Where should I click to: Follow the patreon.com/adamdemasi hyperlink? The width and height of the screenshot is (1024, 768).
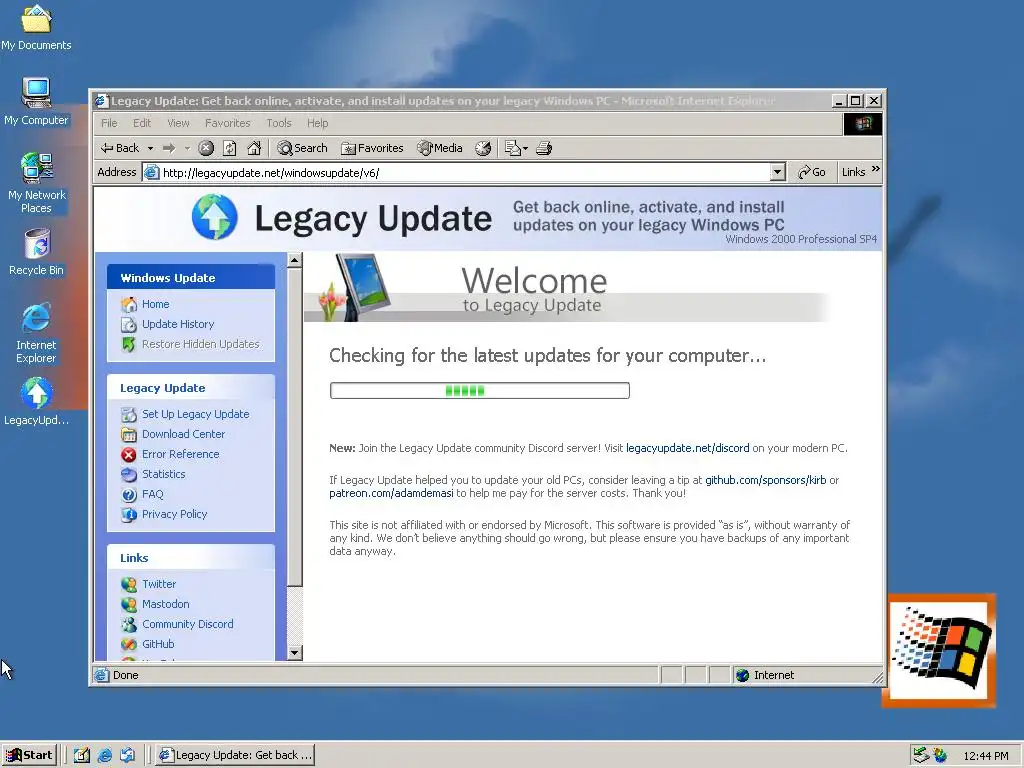pos(391,493)
